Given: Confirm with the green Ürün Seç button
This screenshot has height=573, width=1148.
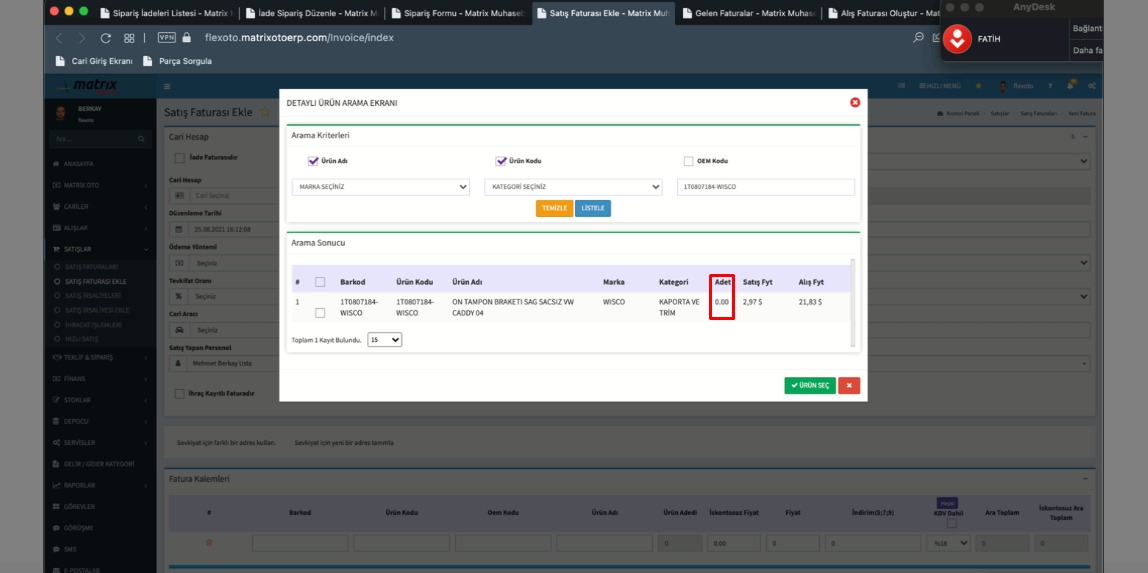Looking at the screenshot, I should (809, 385).
